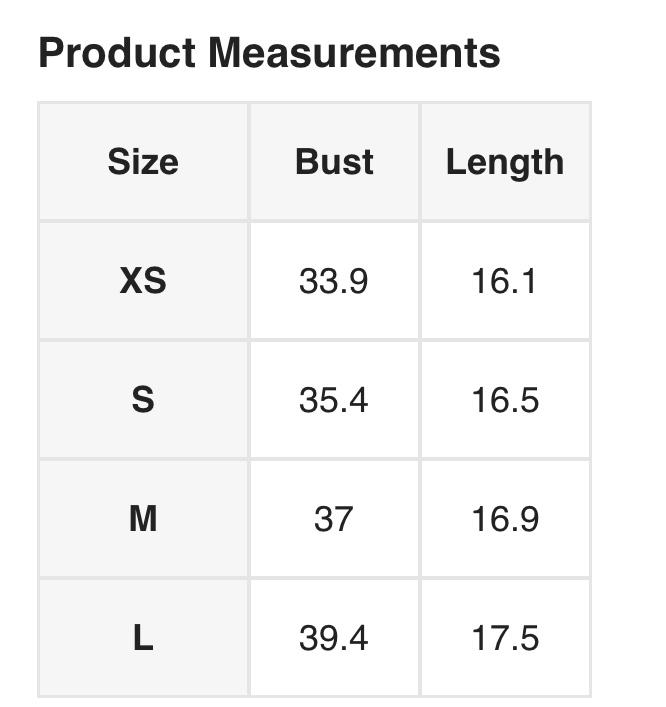Screen dimensions: 666x707
Task: Click the word "Measurements" in the heading
Action: tap(354, 53)
